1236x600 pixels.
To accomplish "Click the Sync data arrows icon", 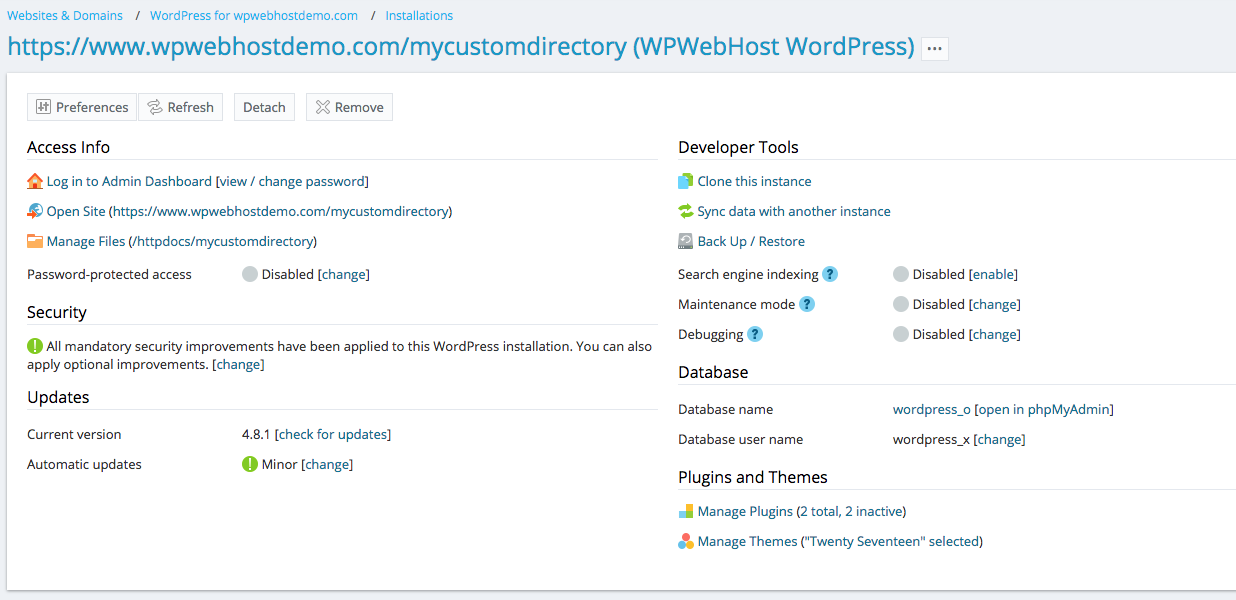I will [x=686, y=211].
